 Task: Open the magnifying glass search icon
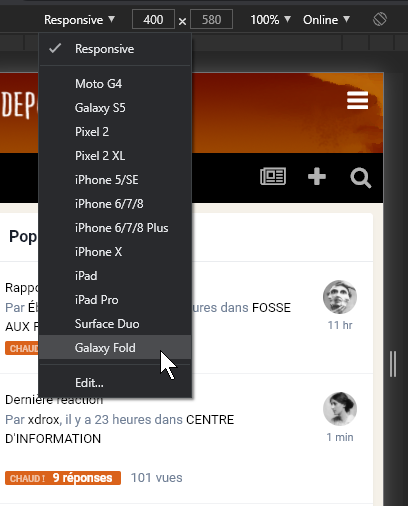coord(361,178)
